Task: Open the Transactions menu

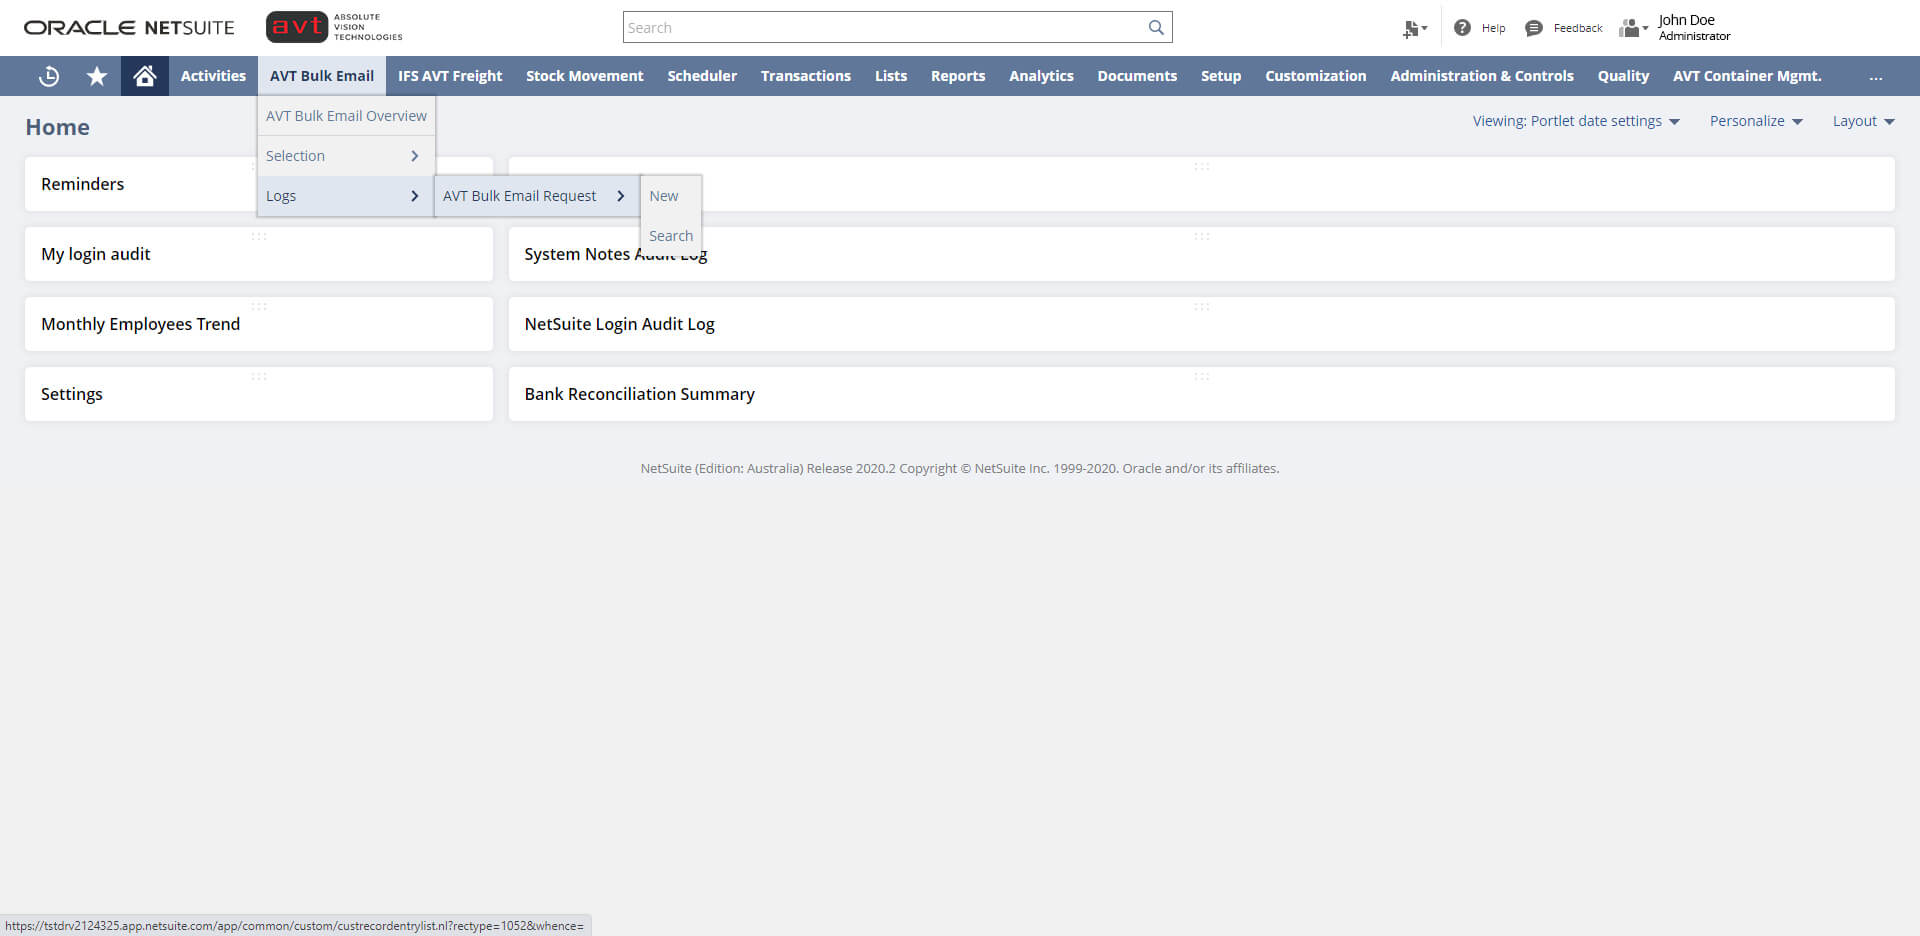Action: pyautogui.click(x=806, y=76)
